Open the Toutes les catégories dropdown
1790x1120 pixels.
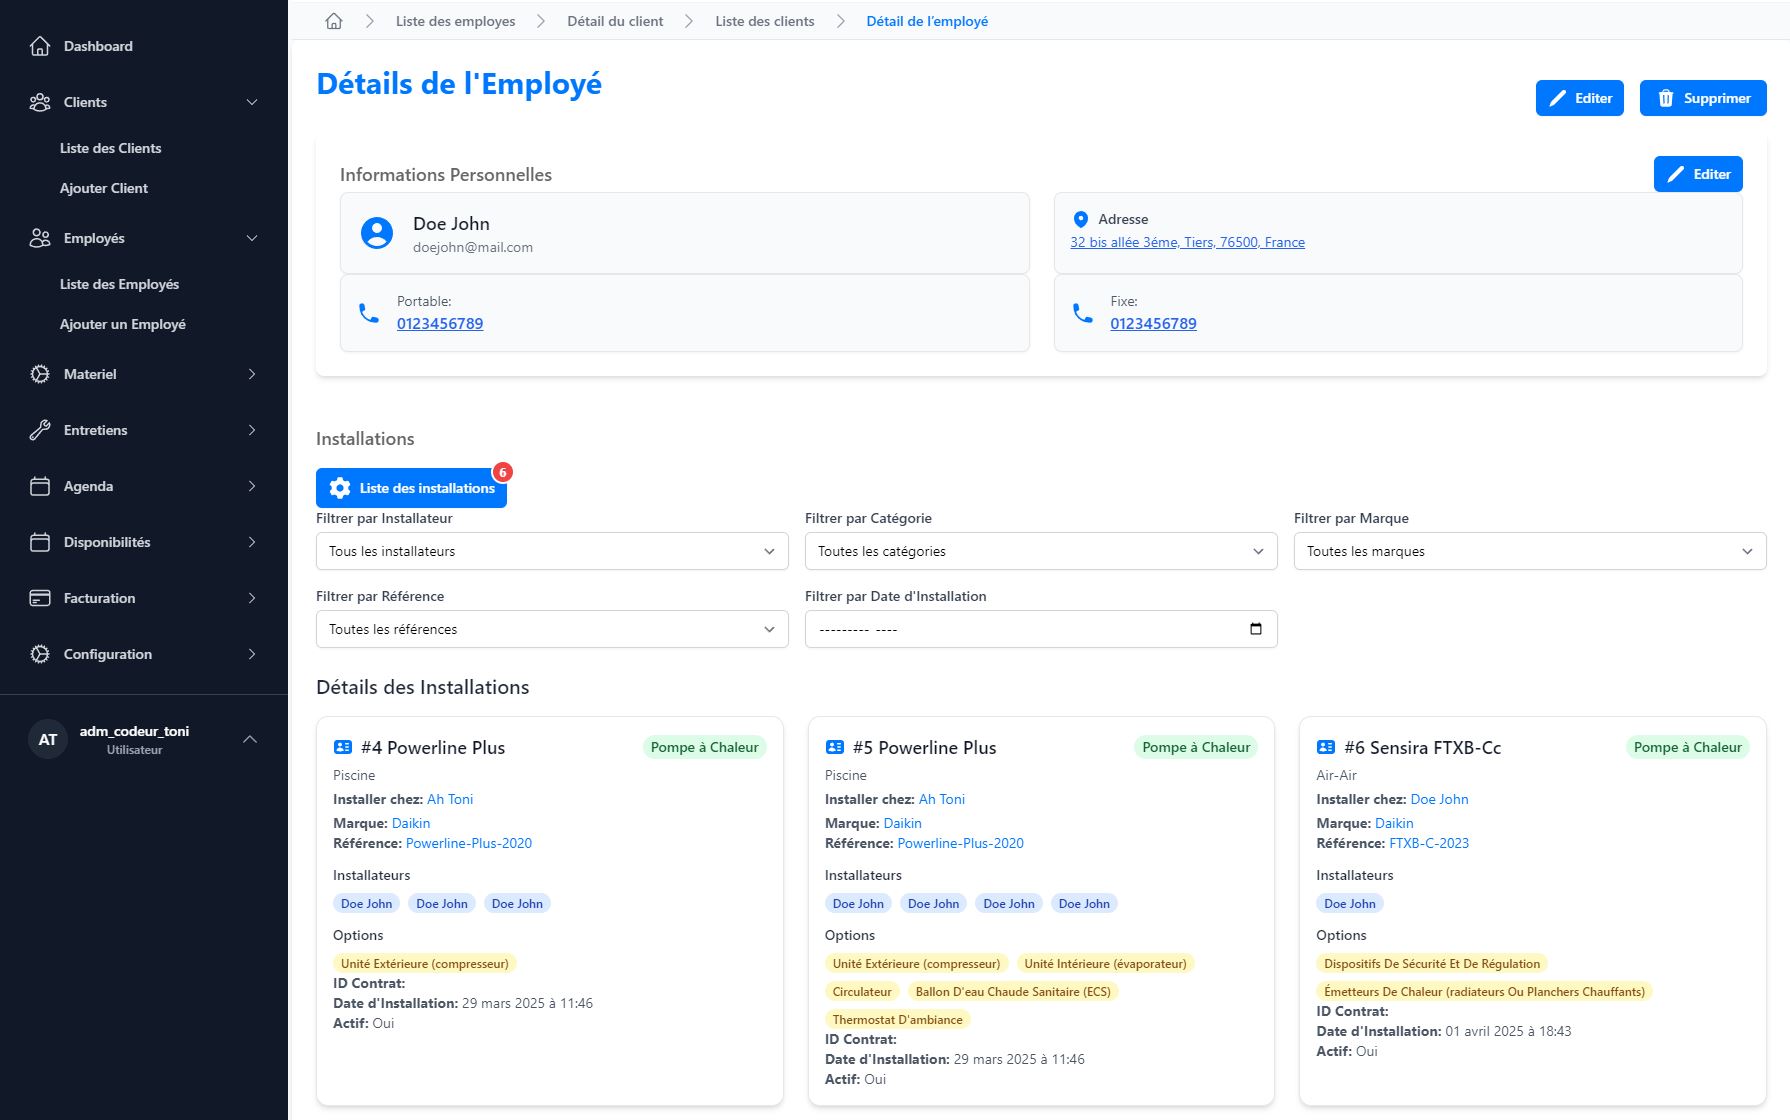(1040, 551)
